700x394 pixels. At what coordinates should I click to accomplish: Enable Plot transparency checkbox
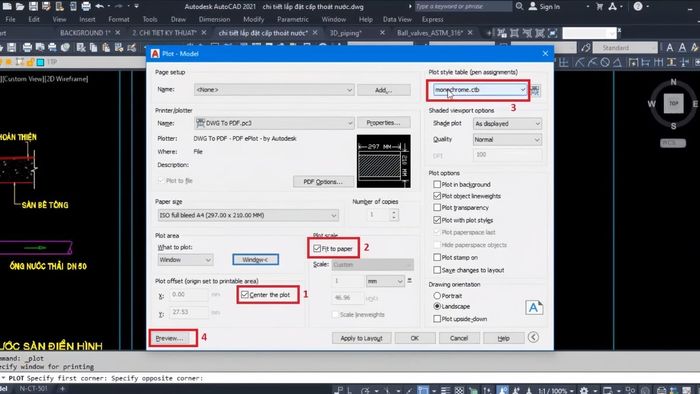point(437,207)
